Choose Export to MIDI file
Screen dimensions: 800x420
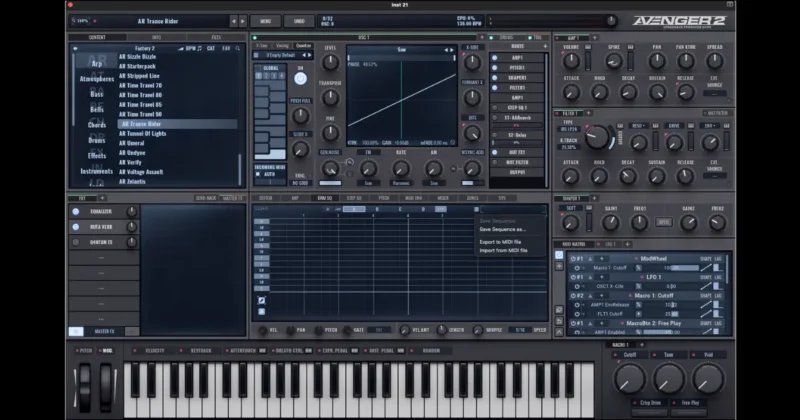tap(500, 242)
